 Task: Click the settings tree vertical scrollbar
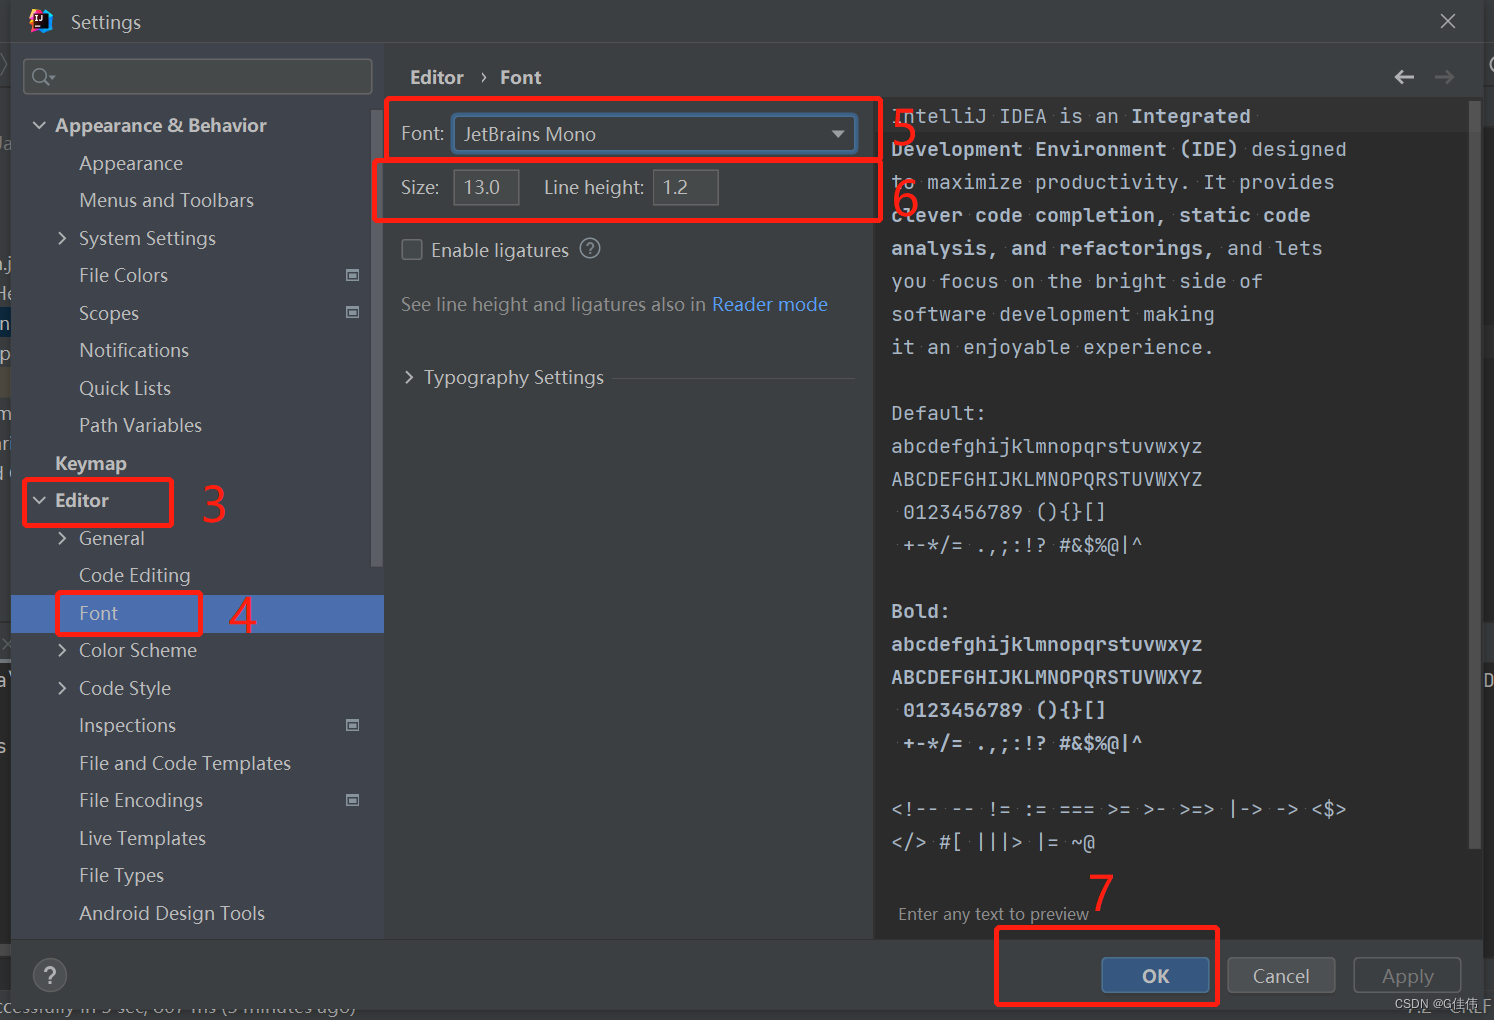click(x=377, y=340)
